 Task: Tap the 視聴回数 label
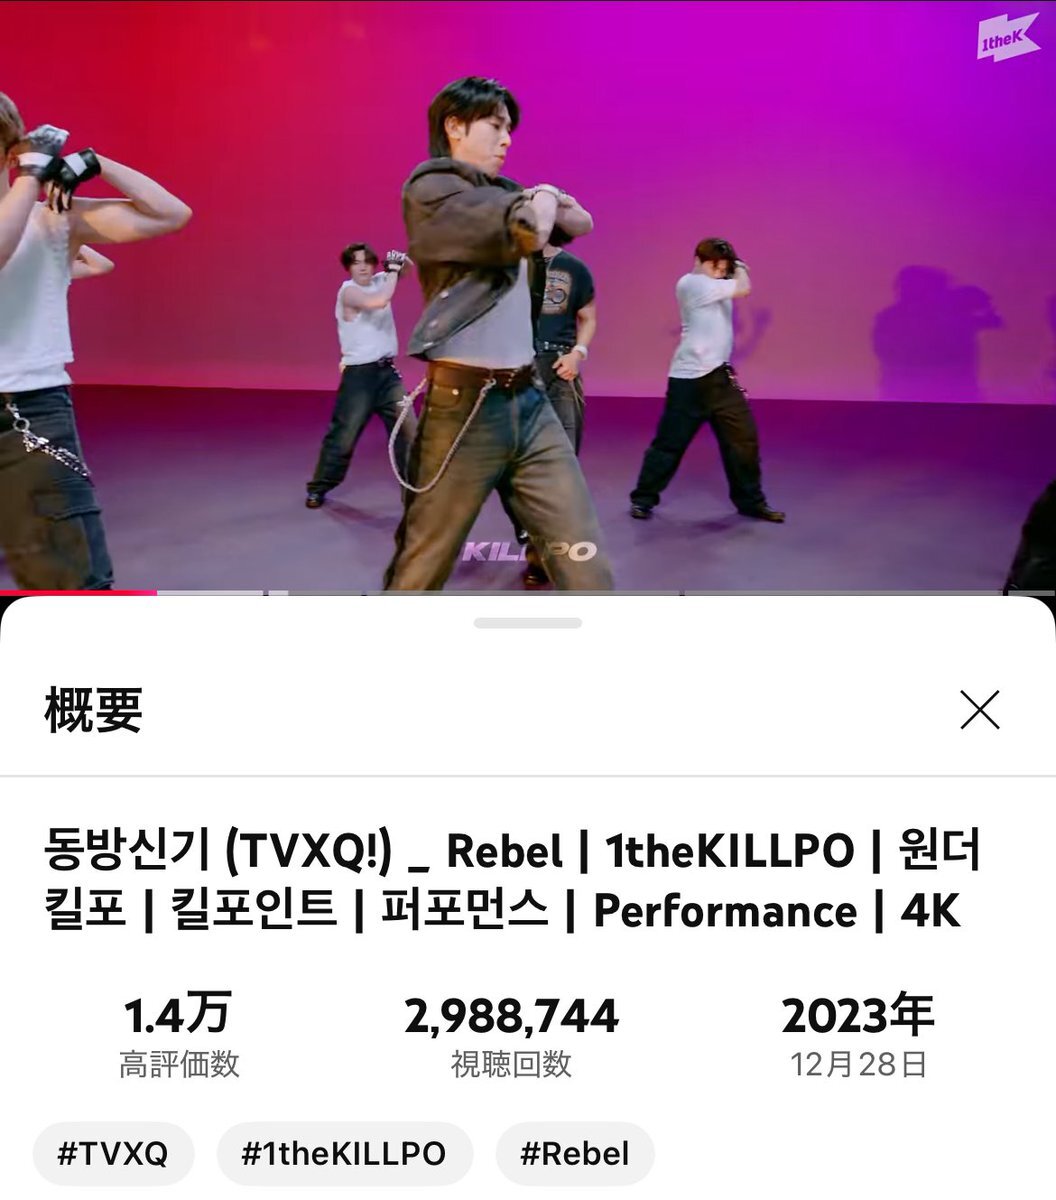point(511,1064)
